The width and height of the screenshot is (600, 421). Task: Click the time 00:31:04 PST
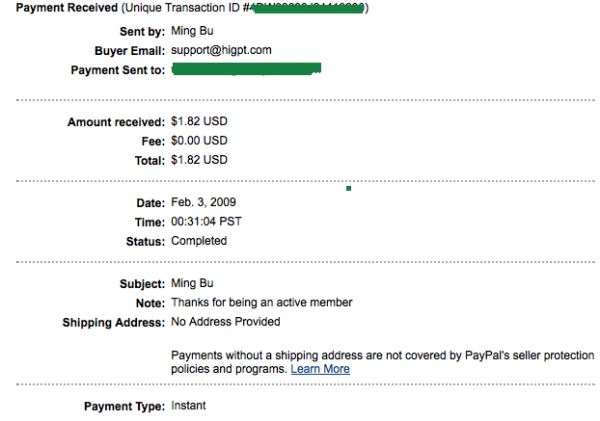point(206,222)
